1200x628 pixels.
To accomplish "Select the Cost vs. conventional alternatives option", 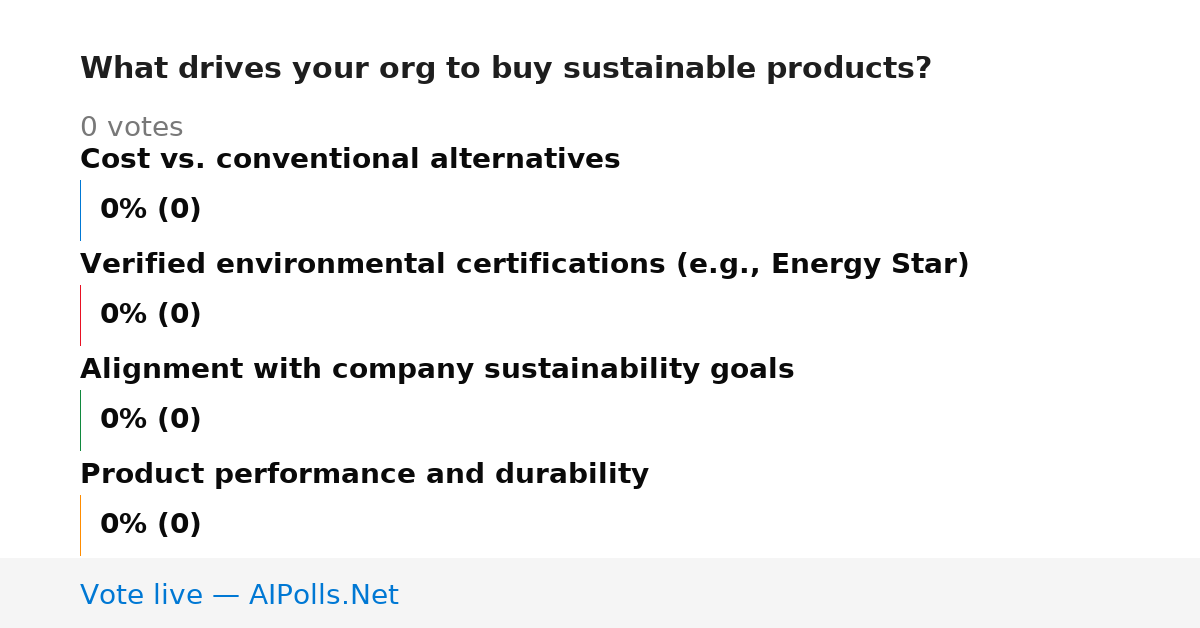I will [350, 159].
